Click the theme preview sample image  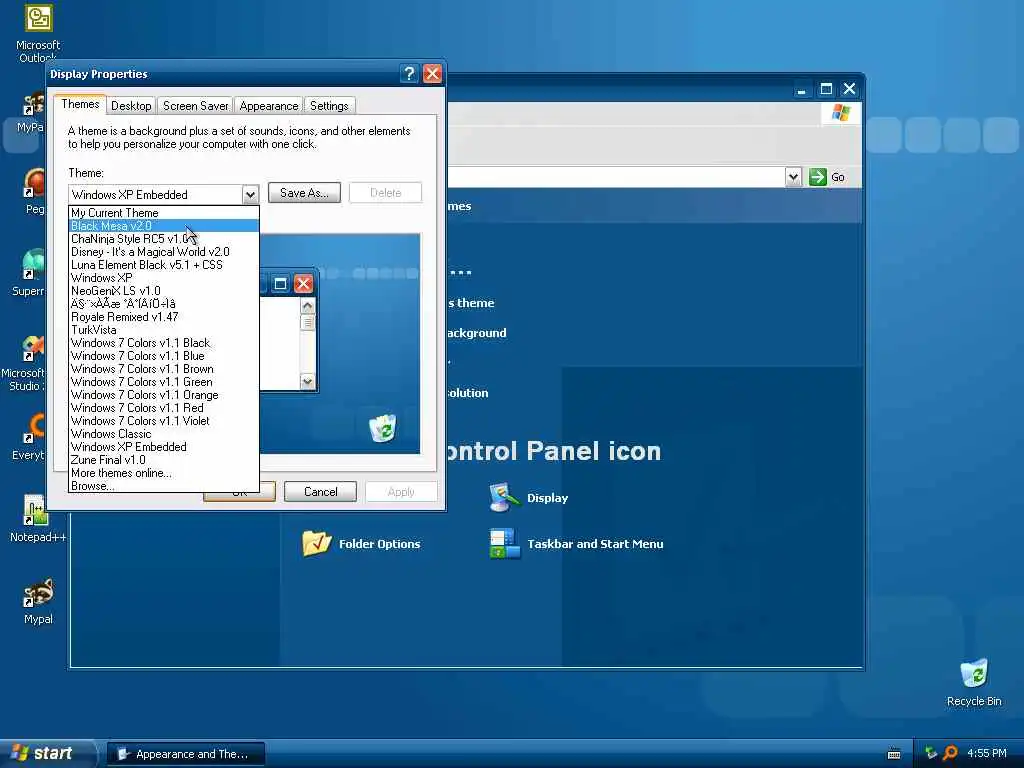(340, 344)
